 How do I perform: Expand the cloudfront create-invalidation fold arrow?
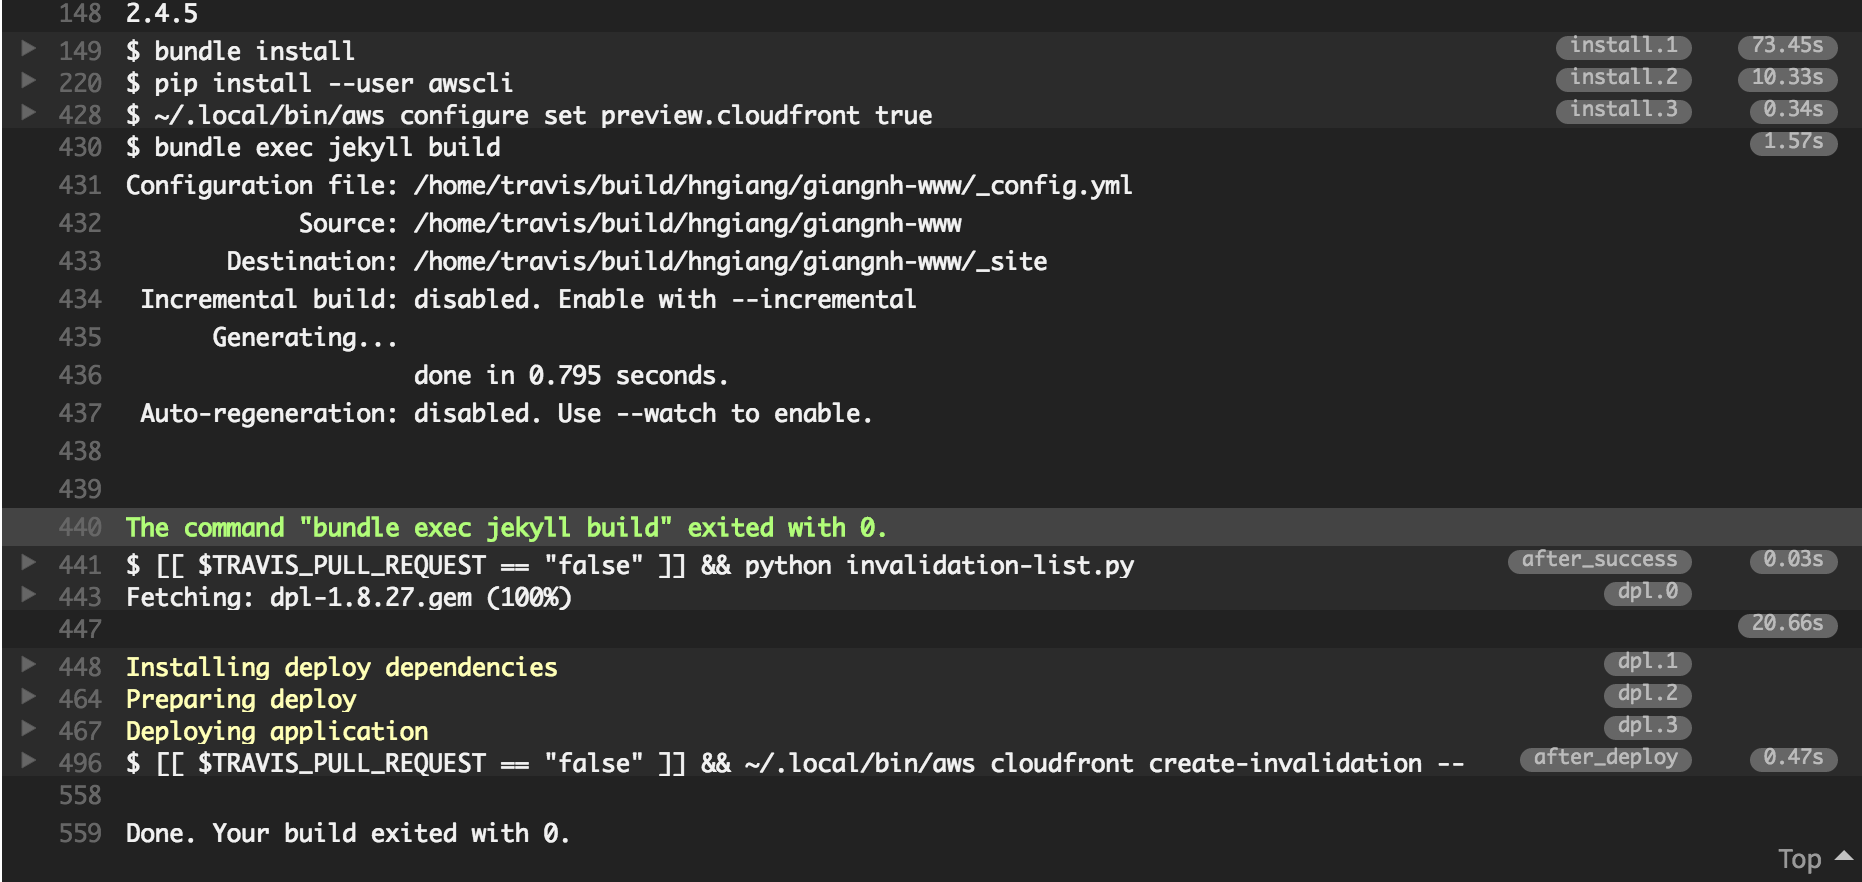(x=29, y=760)
